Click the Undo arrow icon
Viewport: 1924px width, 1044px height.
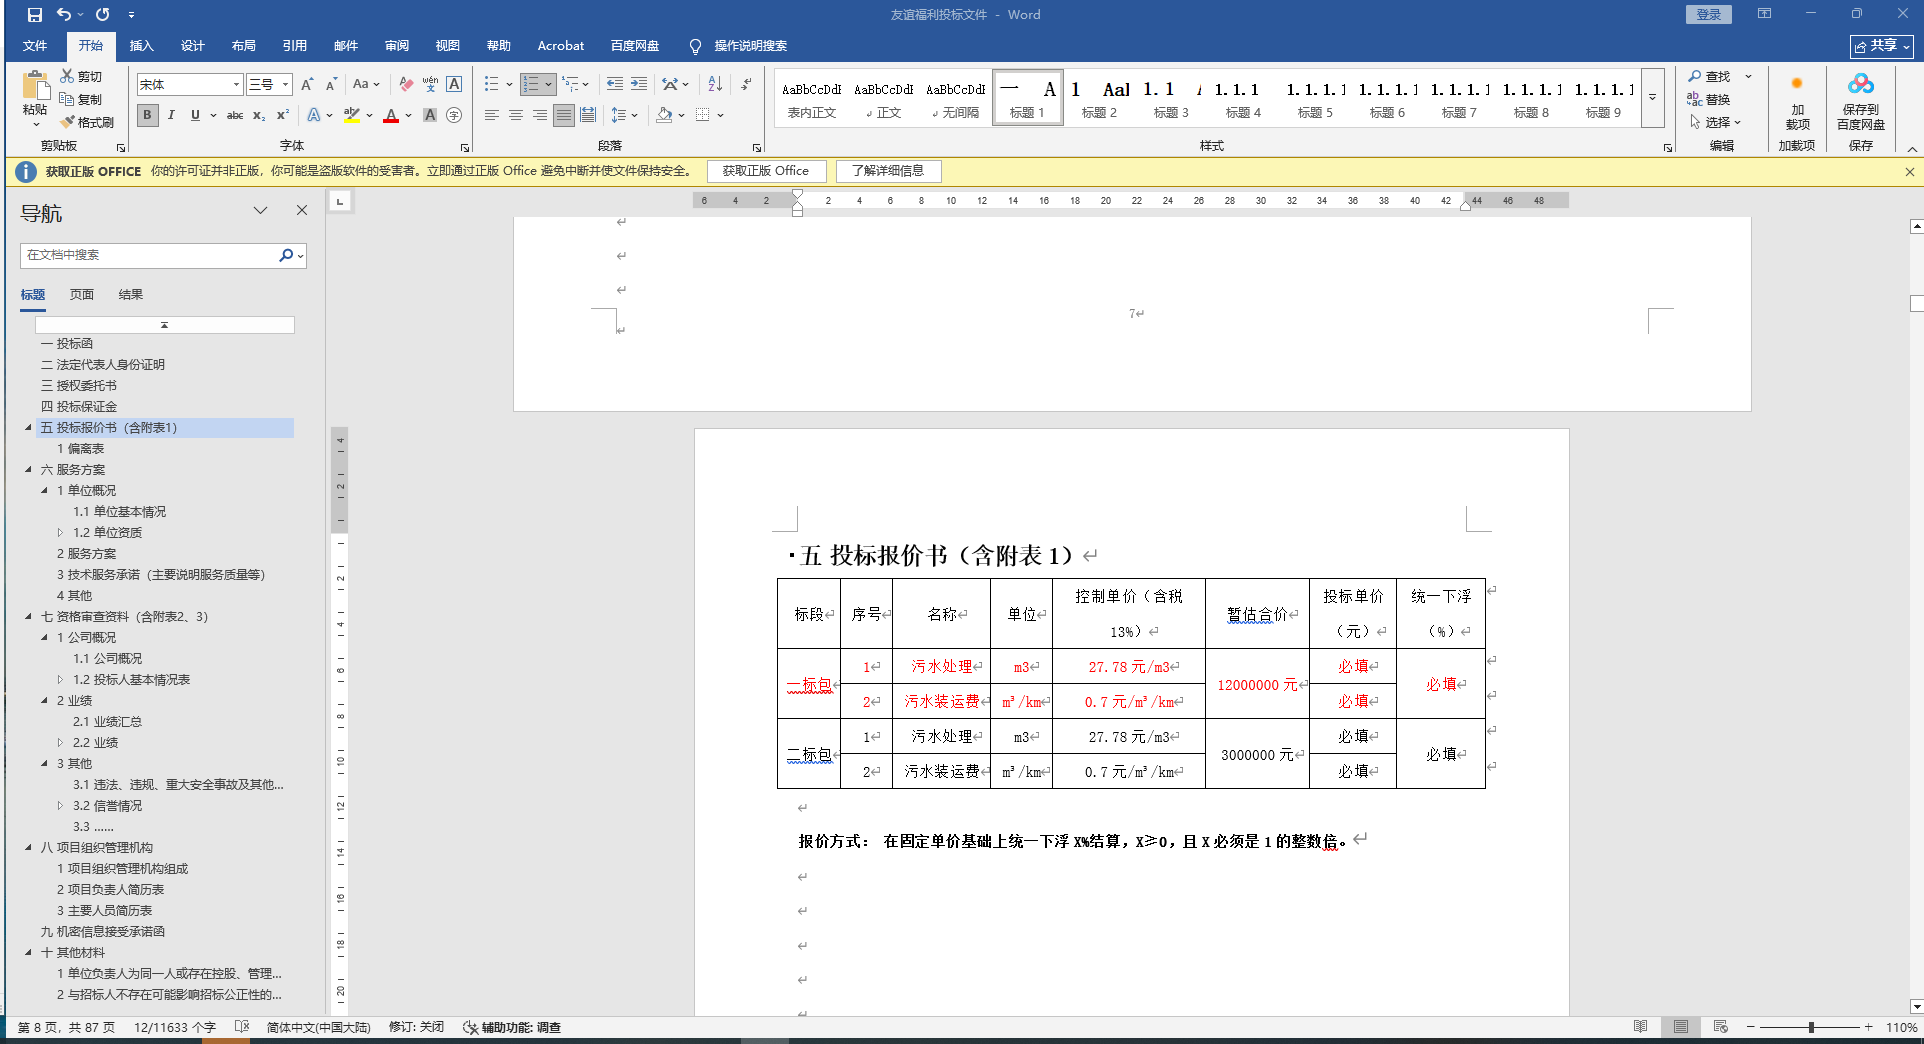click(x=64, y=15)
